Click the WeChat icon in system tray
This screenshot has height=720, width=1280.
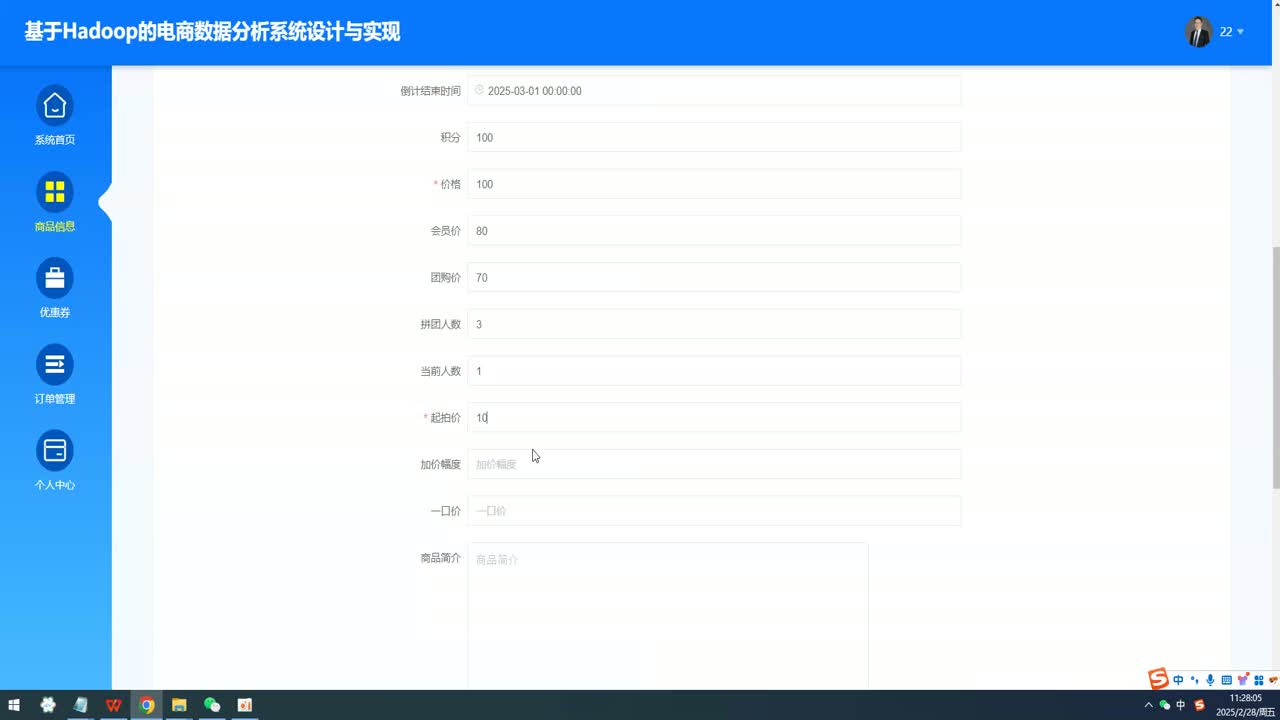(x=1164, y=705)
